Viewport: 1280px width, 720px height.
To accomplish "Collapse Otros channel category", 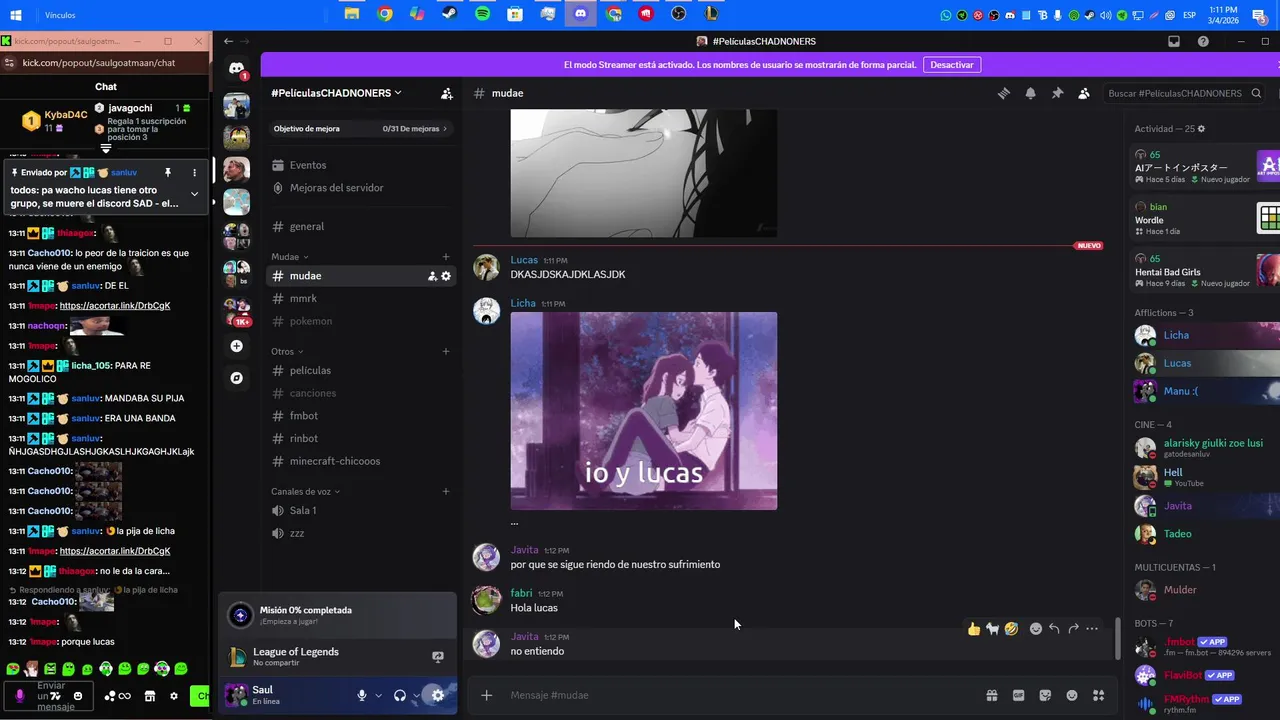I will point(287,352).
